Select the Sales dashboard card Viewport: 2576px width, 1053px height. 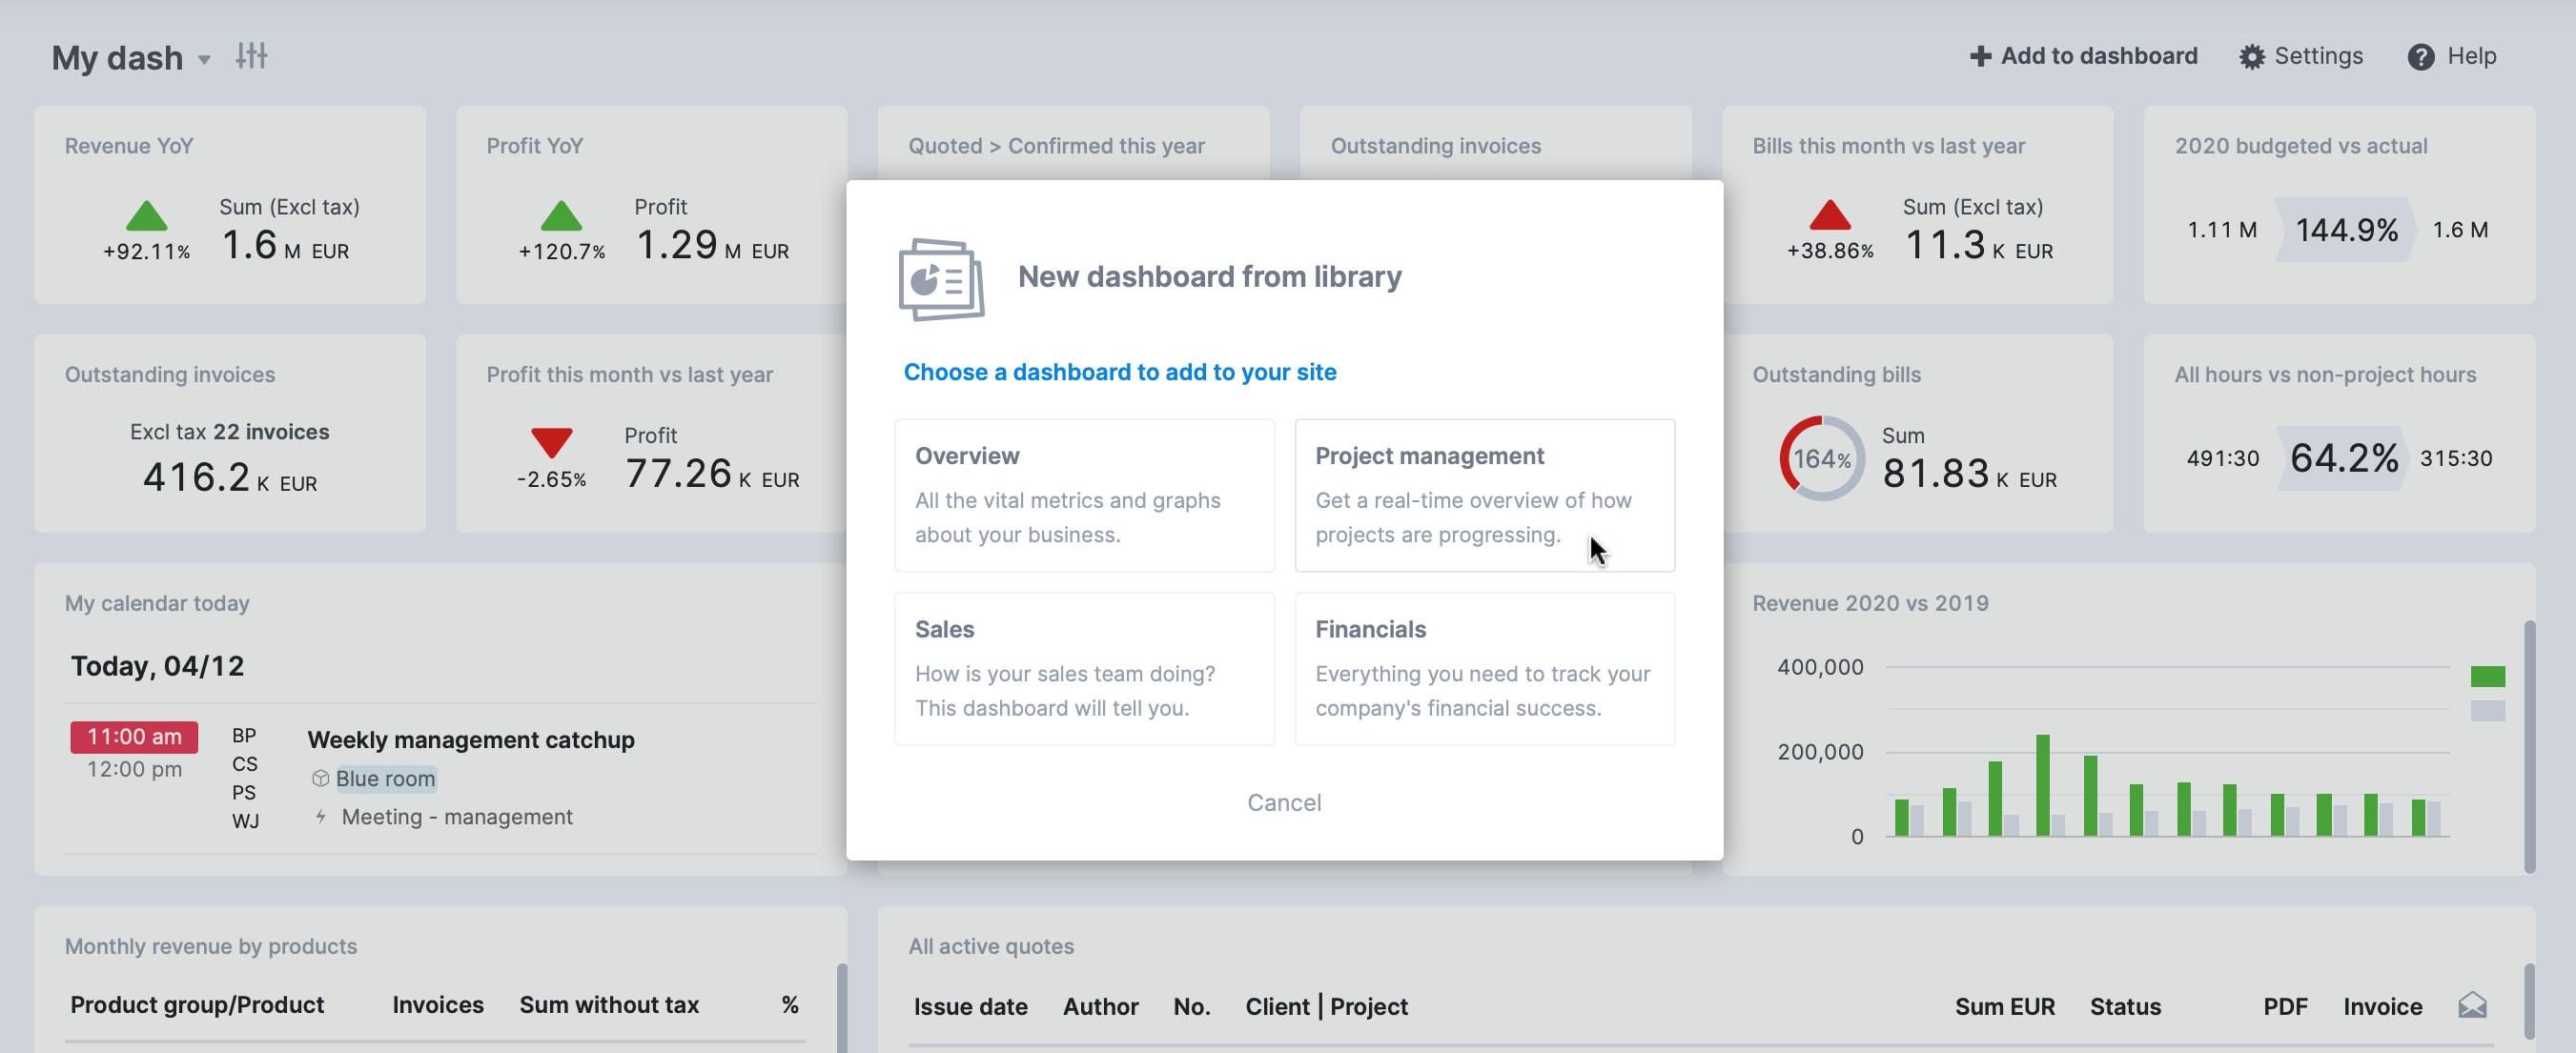(1084, 668)
